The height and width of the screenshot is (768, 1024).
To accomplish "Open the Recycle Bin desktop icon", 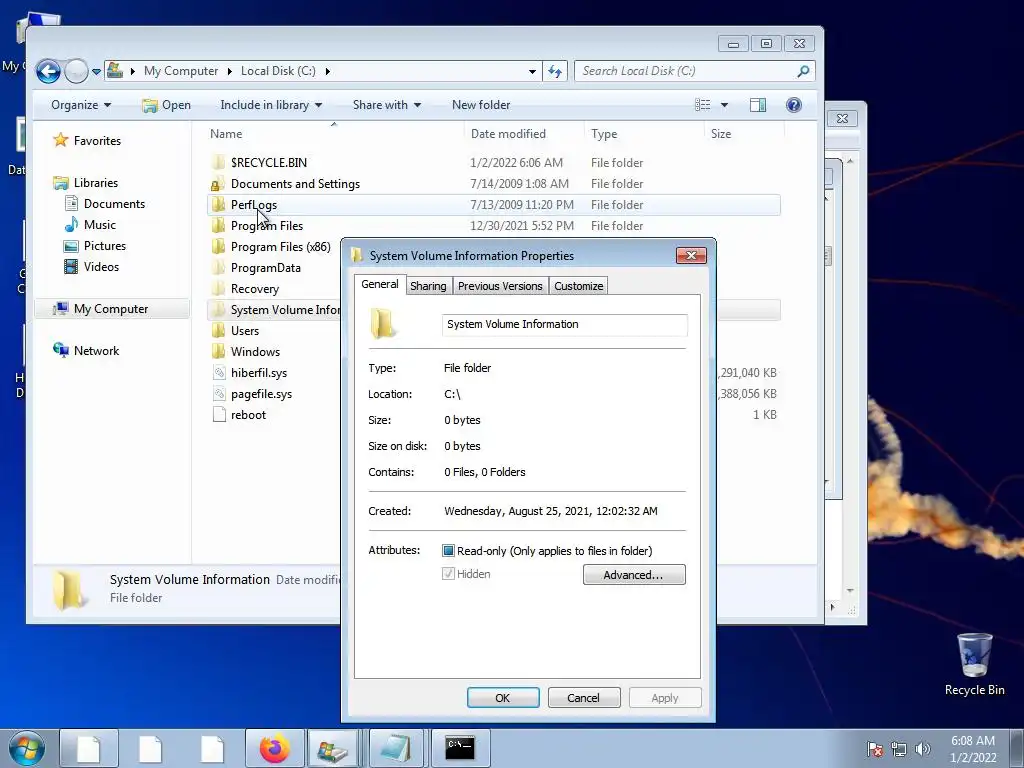I will 974,664.
